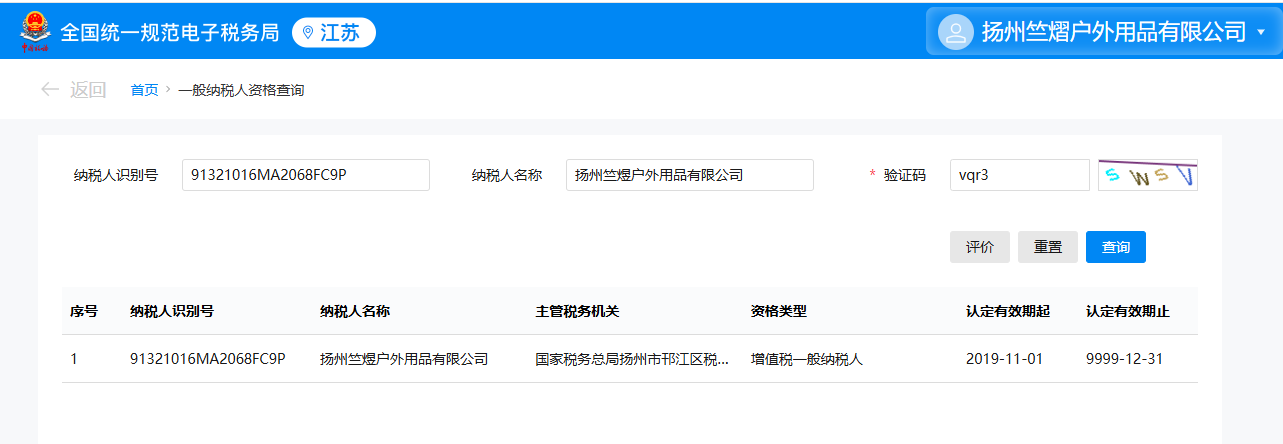Open the 江苏 region selector
Screen dimensions: 1283x444
pos(334,33)
